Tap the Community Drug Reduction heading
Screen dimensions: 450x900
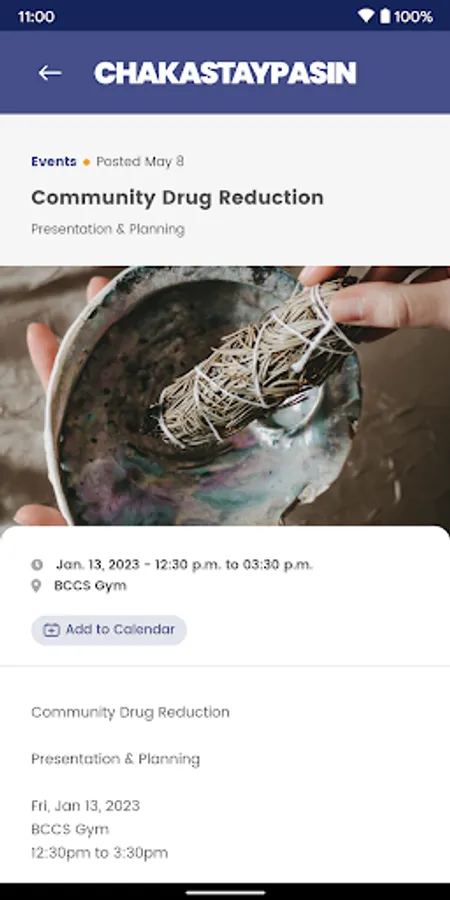[x=177, y=197]
